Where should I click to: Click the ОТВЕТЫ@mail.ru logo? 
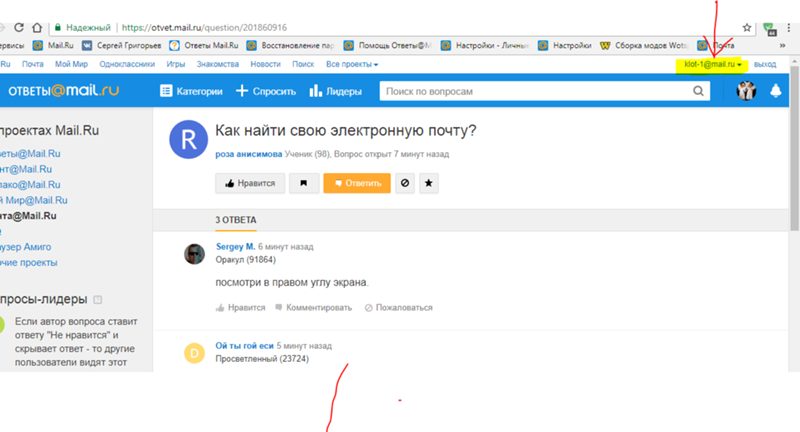point(63,91)
